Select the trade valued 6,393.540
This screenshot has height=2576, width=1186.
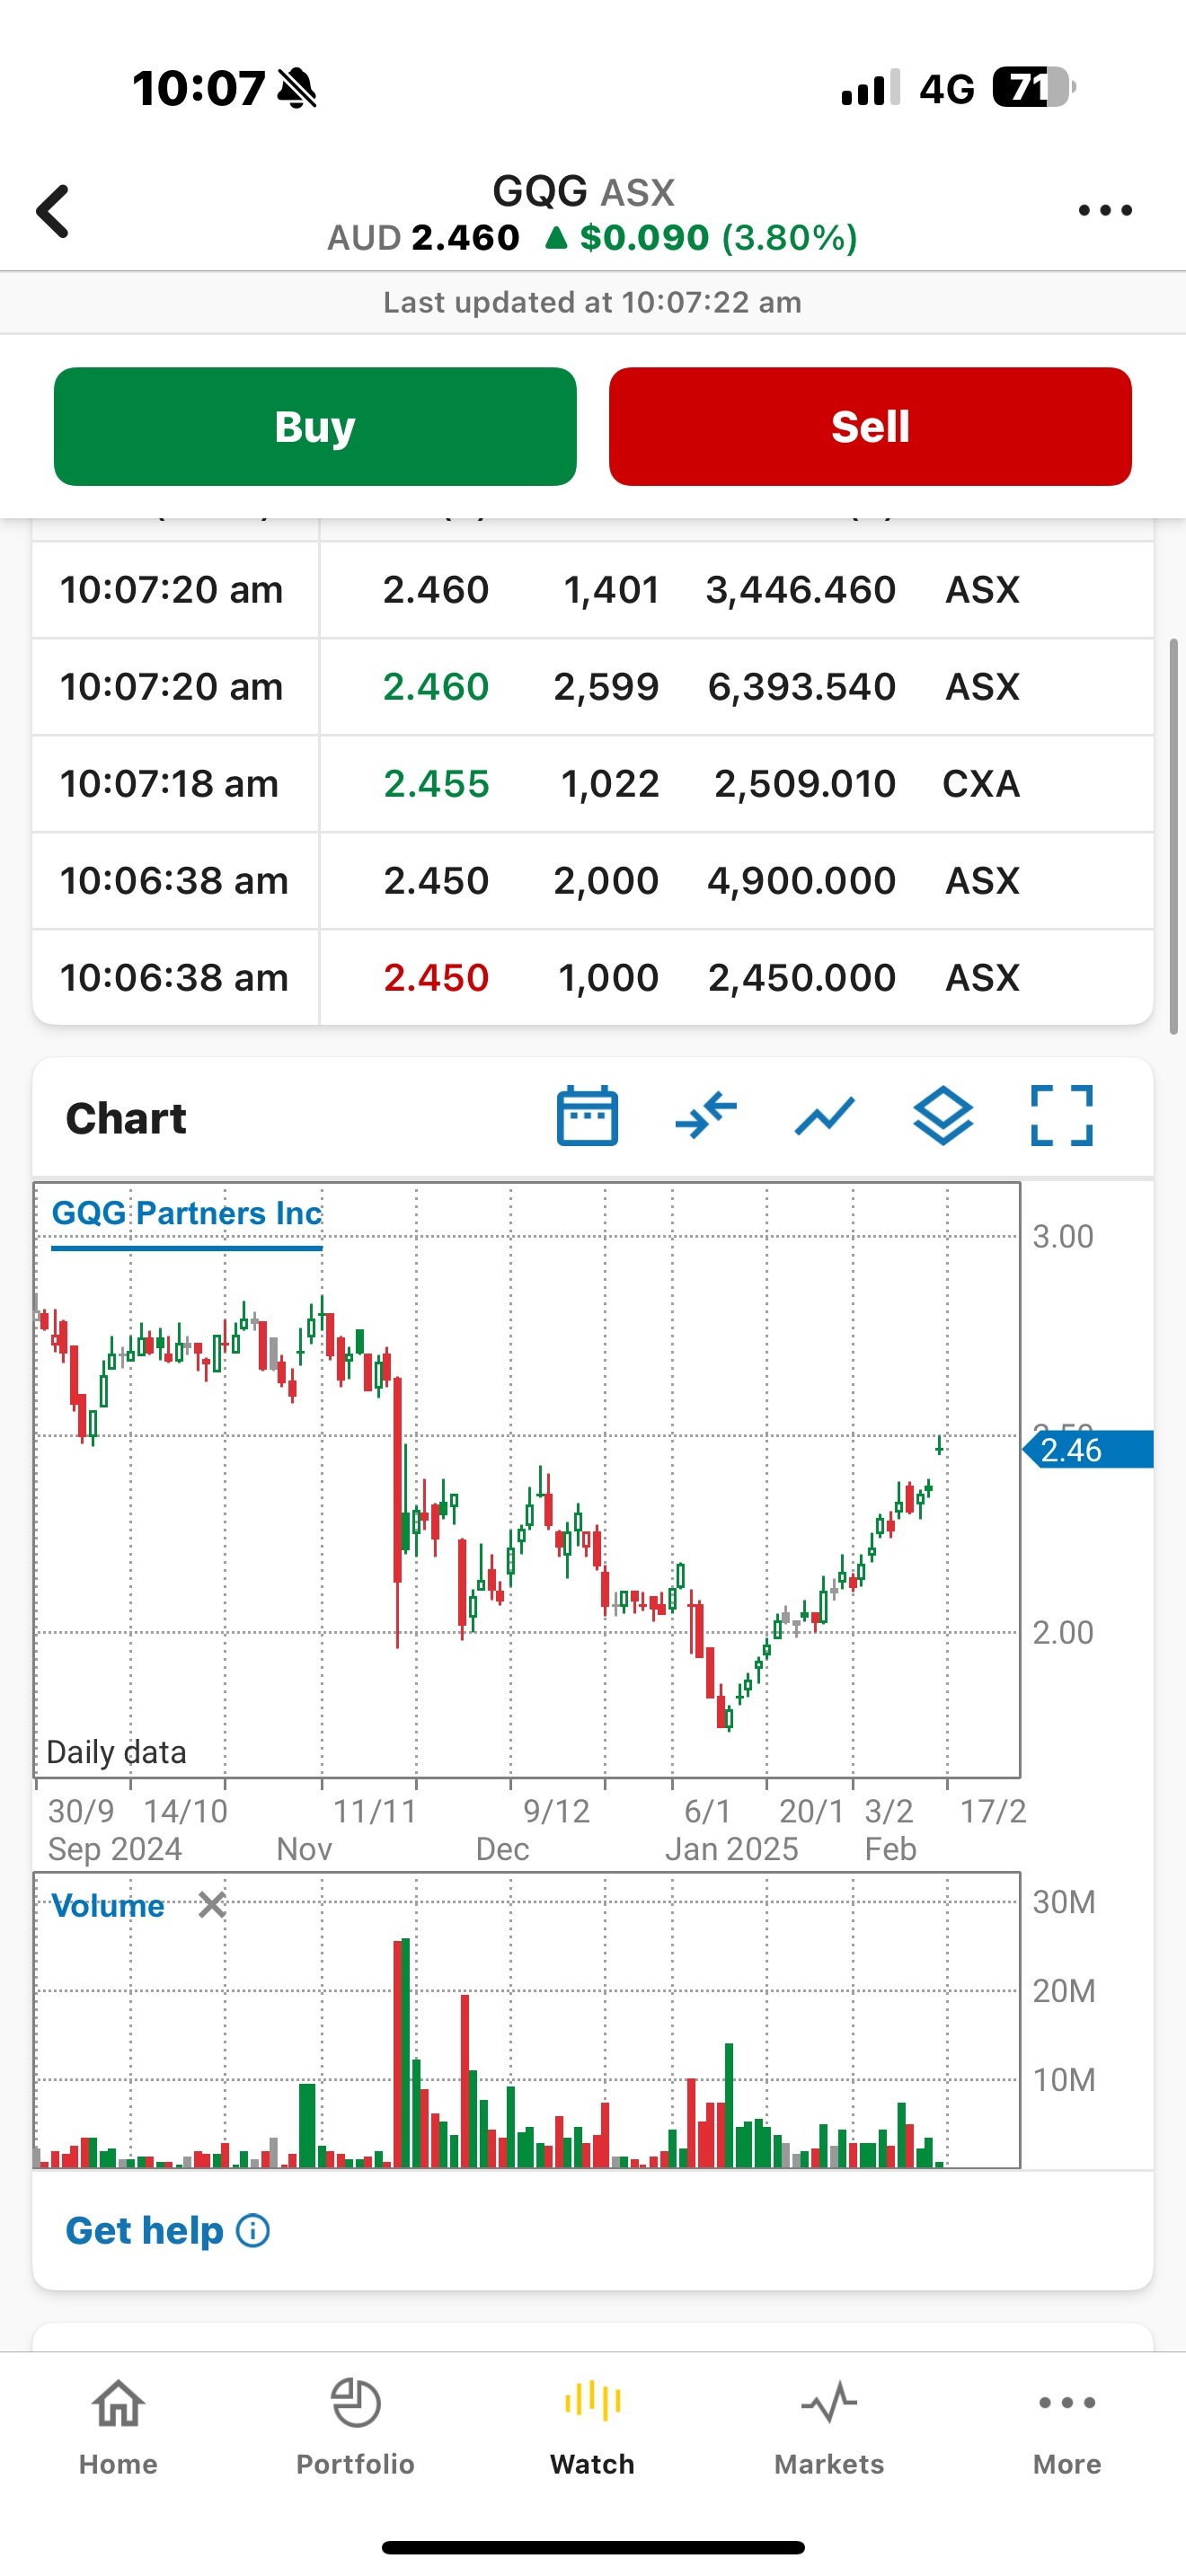click(x=801, y=687)
